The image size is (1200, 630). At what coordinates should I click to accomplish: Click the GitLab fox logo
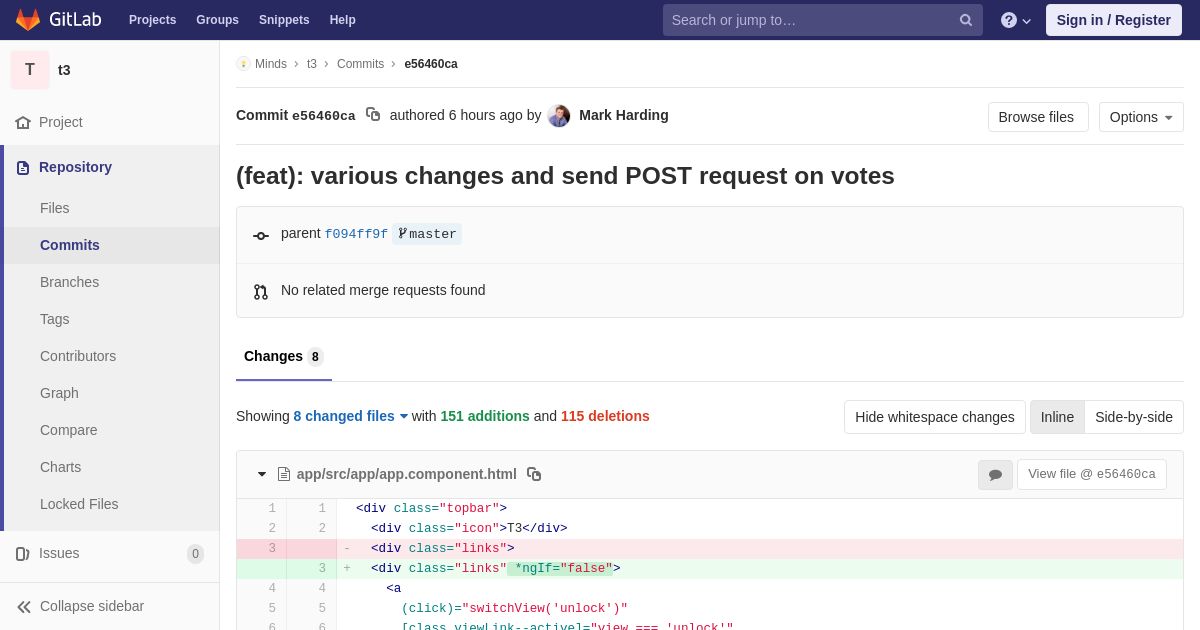point(28,20)
